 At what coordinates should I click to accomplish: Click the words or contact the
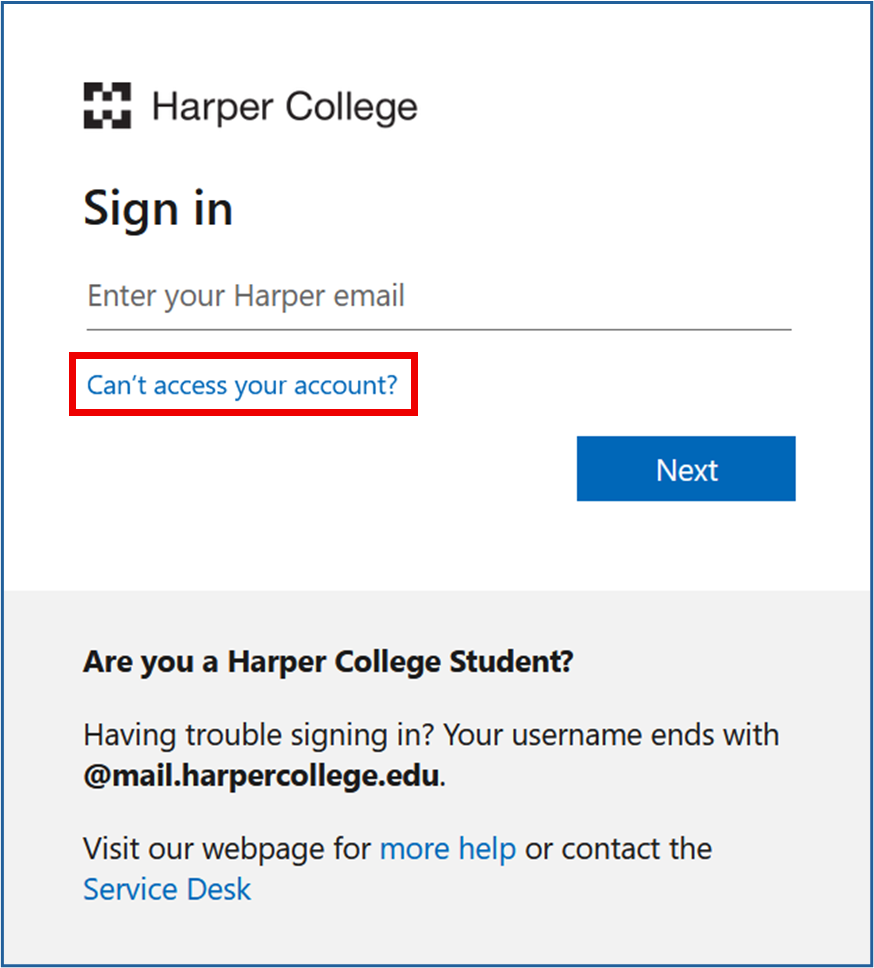[x=619, y=849]
